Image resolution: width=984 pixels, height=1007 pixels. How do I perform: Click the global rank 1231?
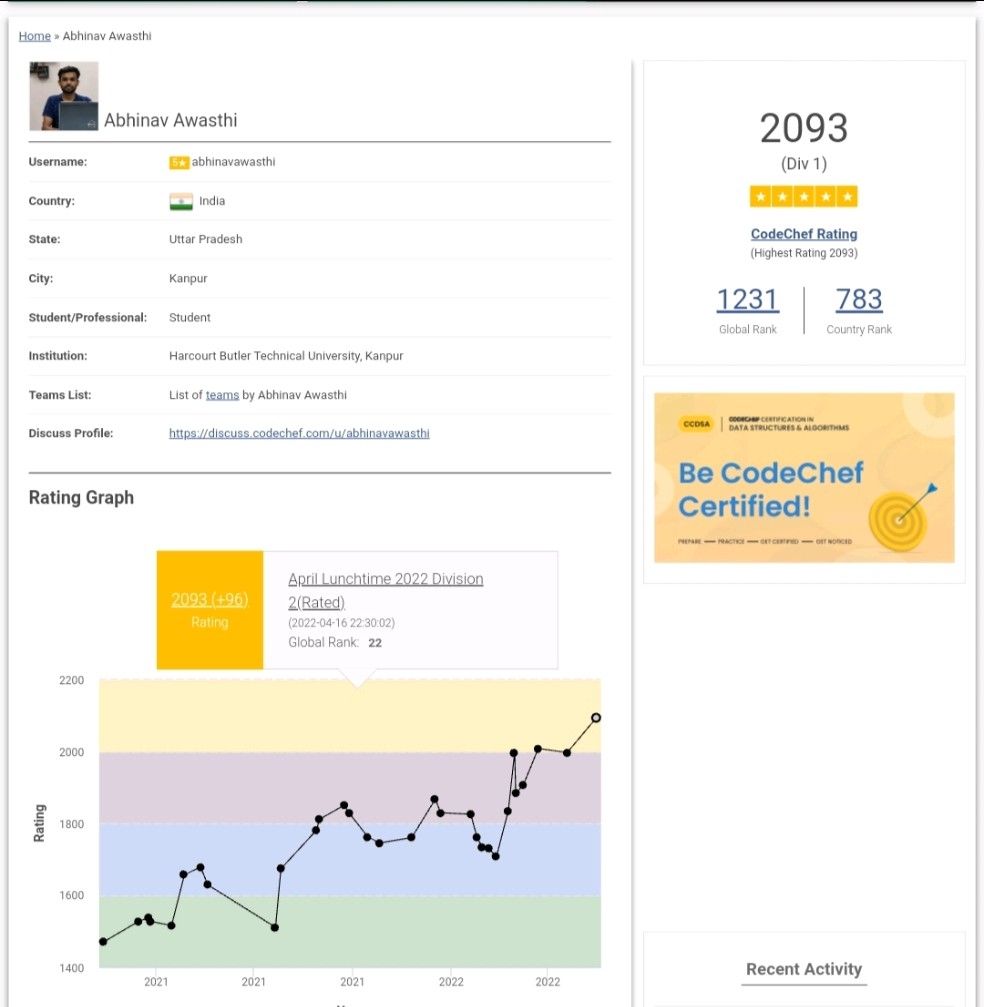(x=747, y=299)
